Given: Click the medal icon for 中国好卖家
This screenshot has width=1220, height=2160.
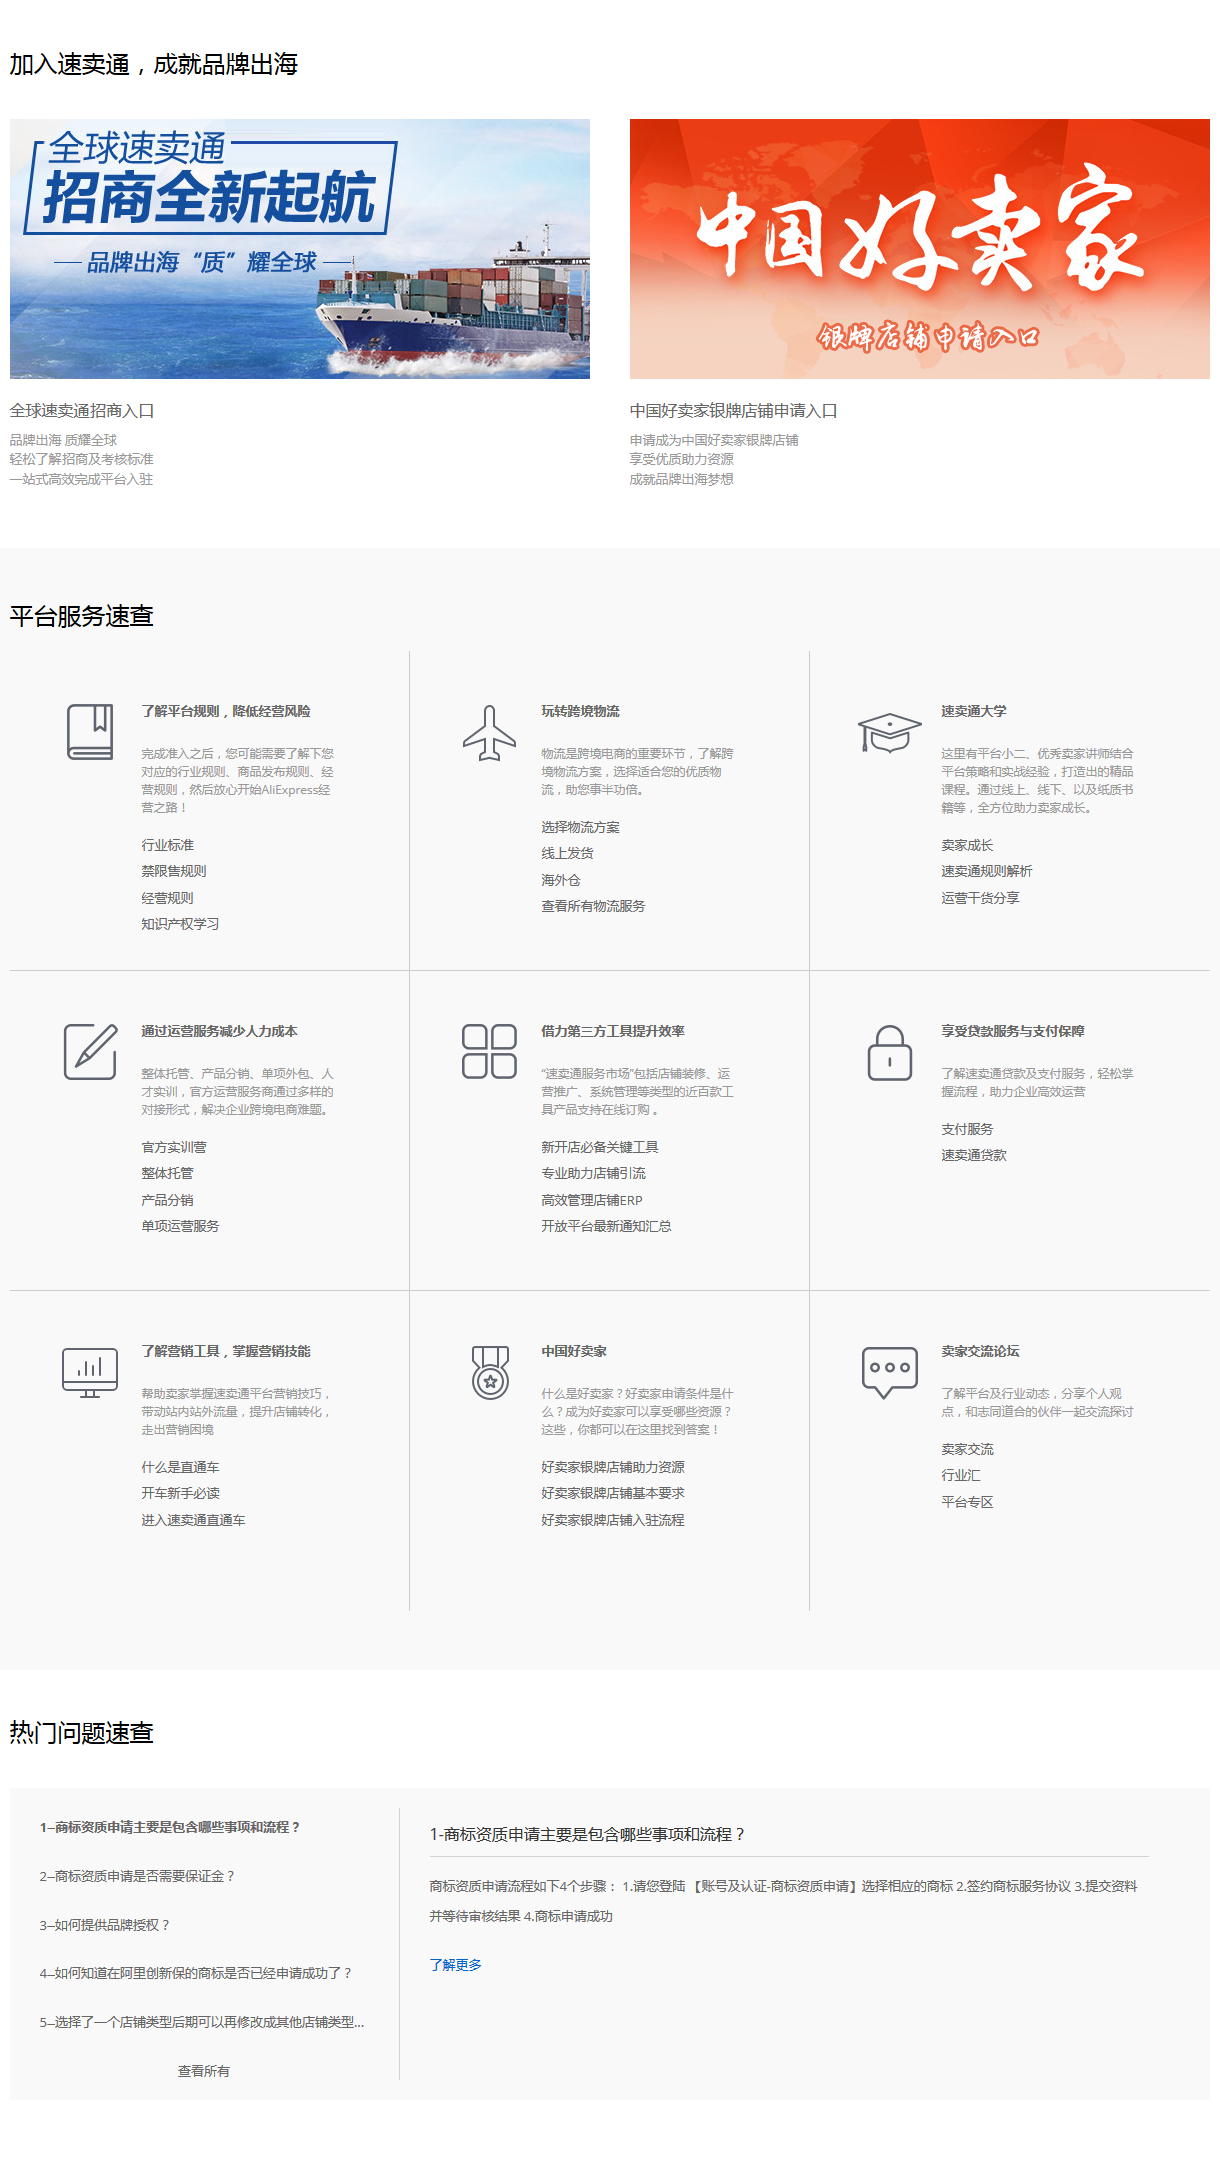Looking at the screenshot, I should coord(490,1372).
